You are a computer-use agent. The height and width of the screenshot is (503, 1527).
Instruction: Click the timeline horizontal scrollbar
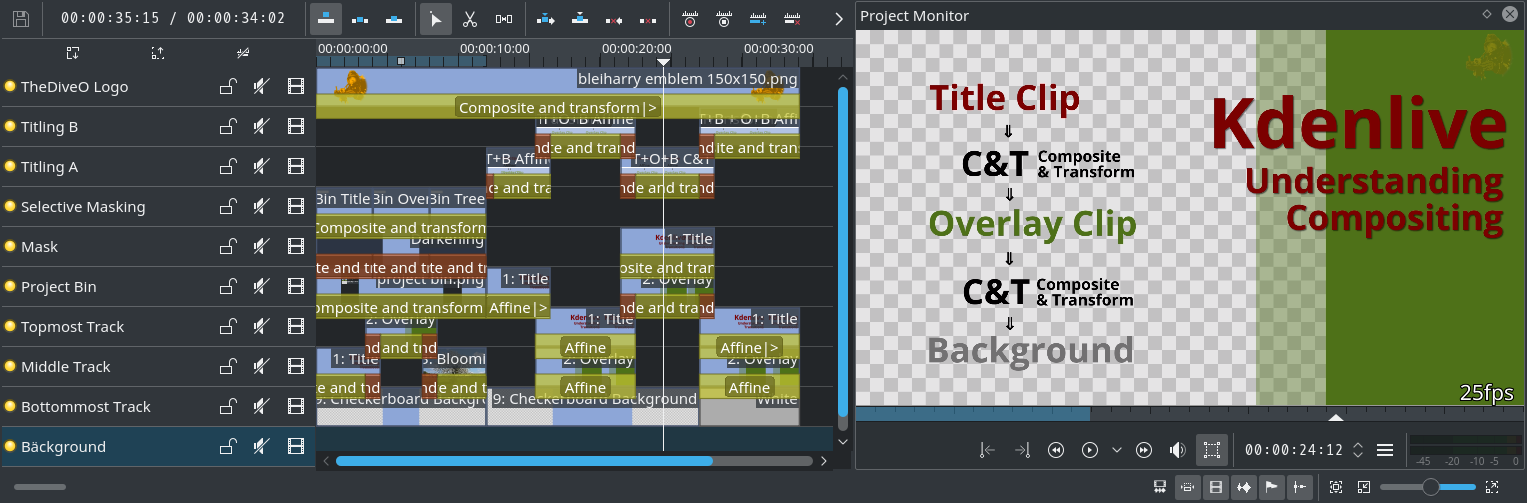[x=524, y=461]
